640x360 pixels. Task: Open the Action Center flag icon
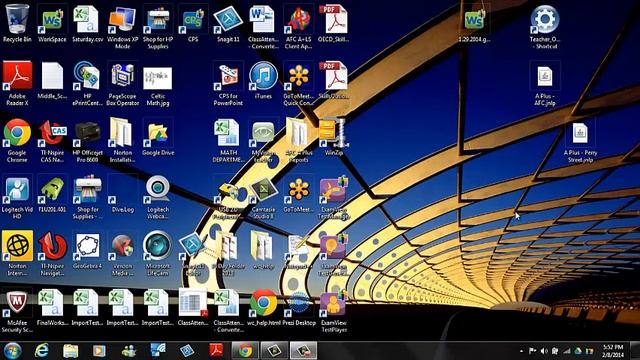[x=532, y=351]
